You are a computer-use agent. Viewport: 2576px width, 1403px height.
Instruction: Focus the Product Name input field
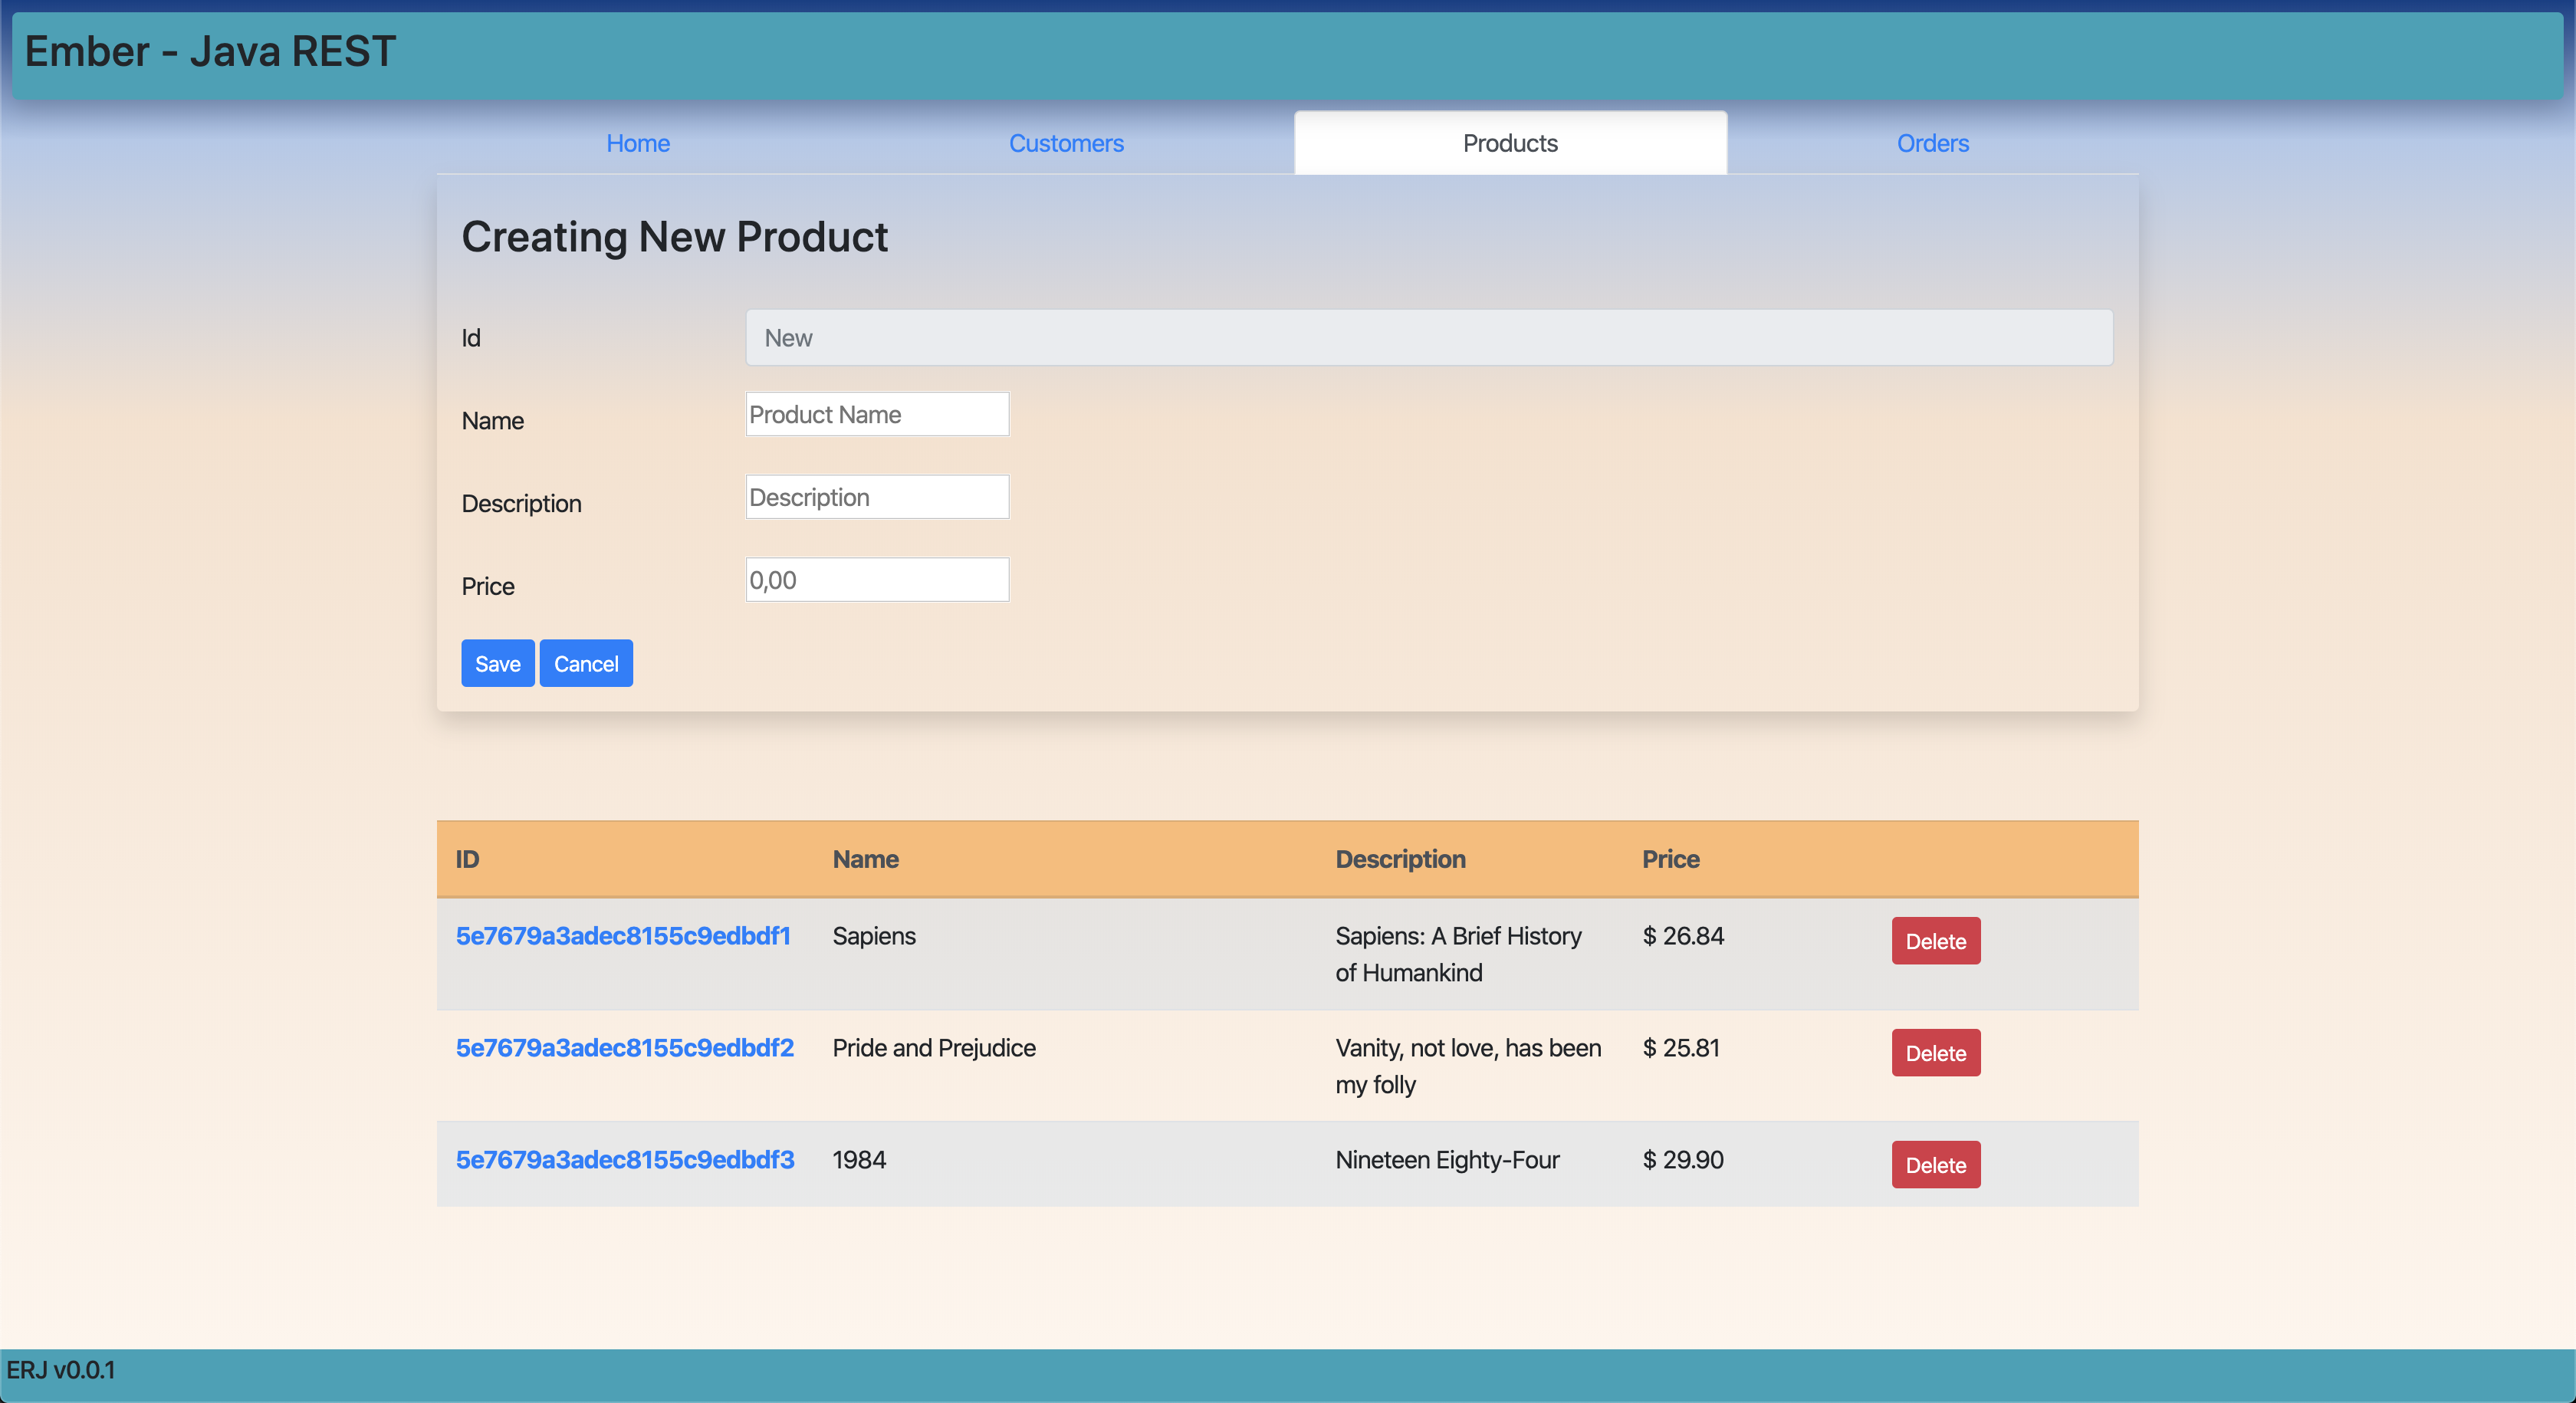[x=877, y=414]
